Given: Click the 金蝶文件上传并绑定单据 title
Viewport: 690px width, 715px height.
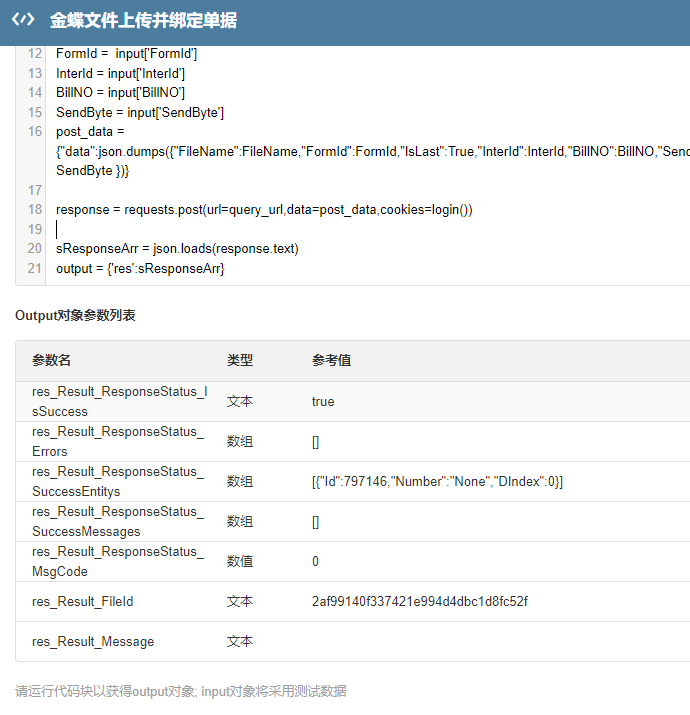Looking at the screenshot, I should pos(143,21).
